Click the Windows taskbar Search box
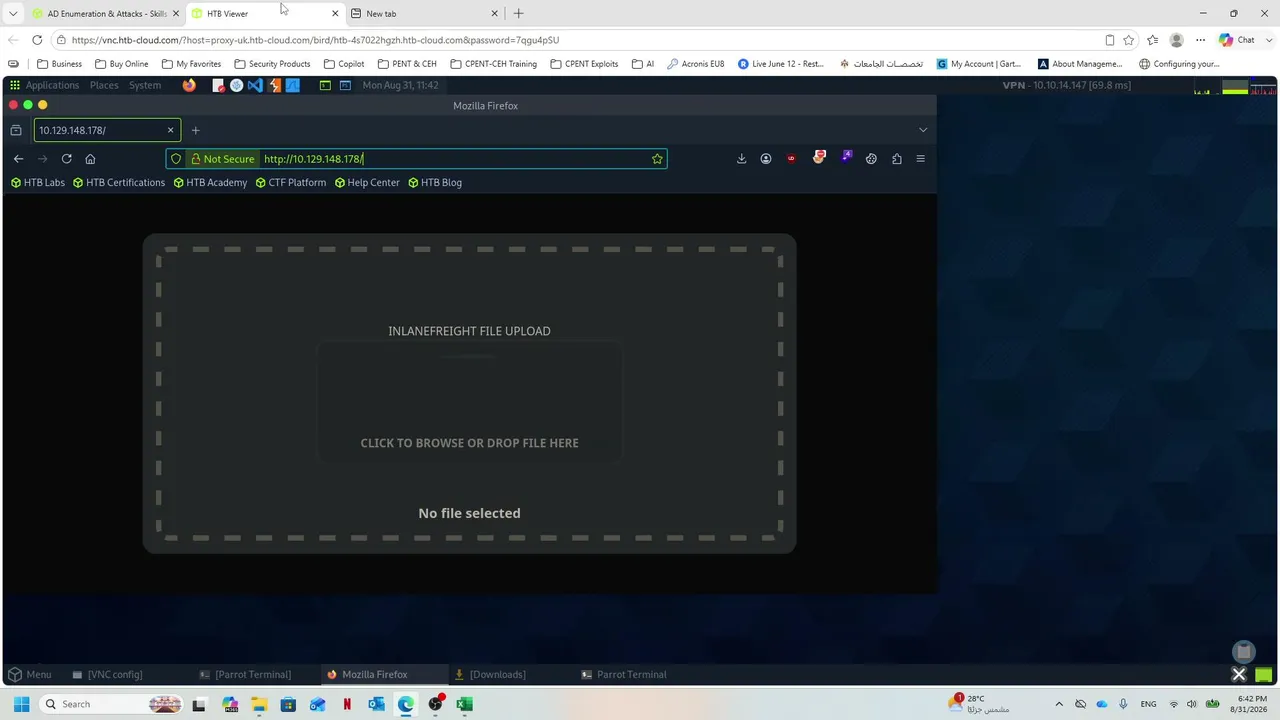Screen dimensions: 1280x720 point(111,704)
